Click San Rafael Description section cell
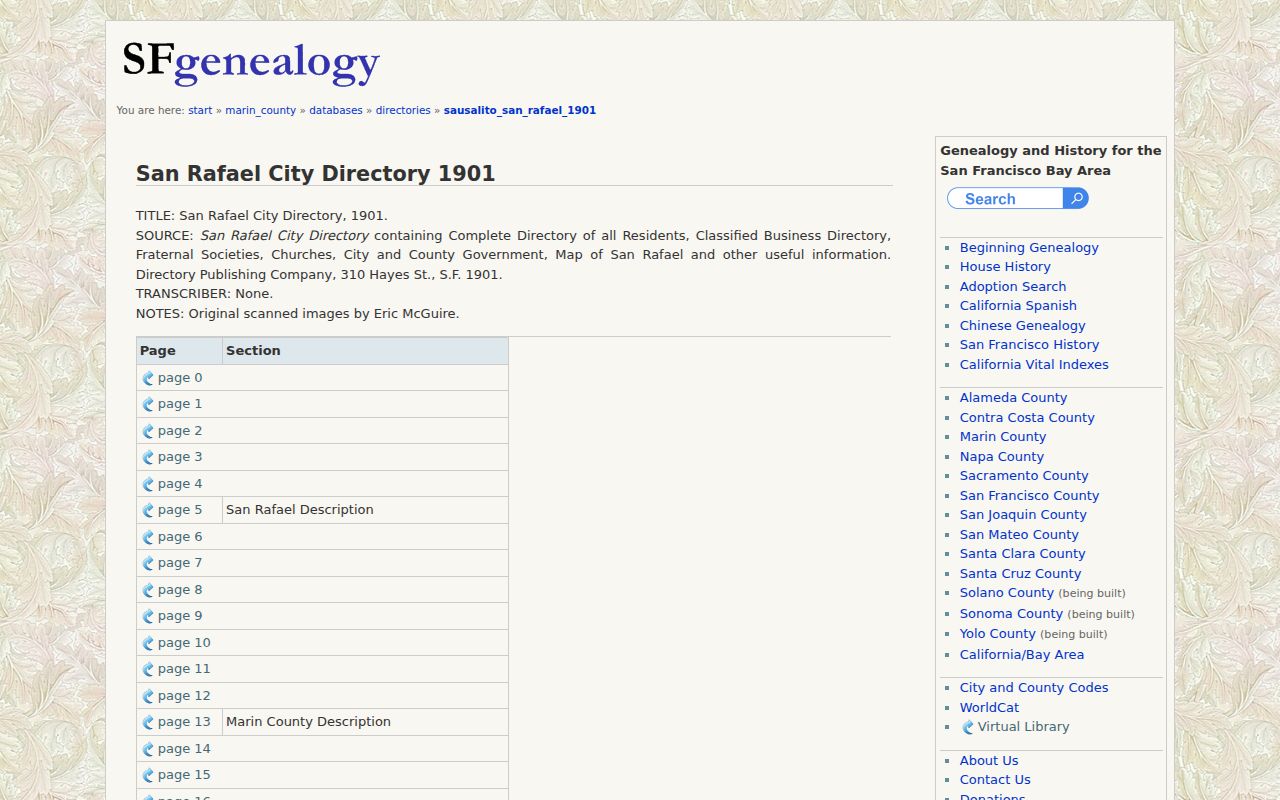Image resolution: width=1280 pixels, height=800 pixels. coord(365,510)
